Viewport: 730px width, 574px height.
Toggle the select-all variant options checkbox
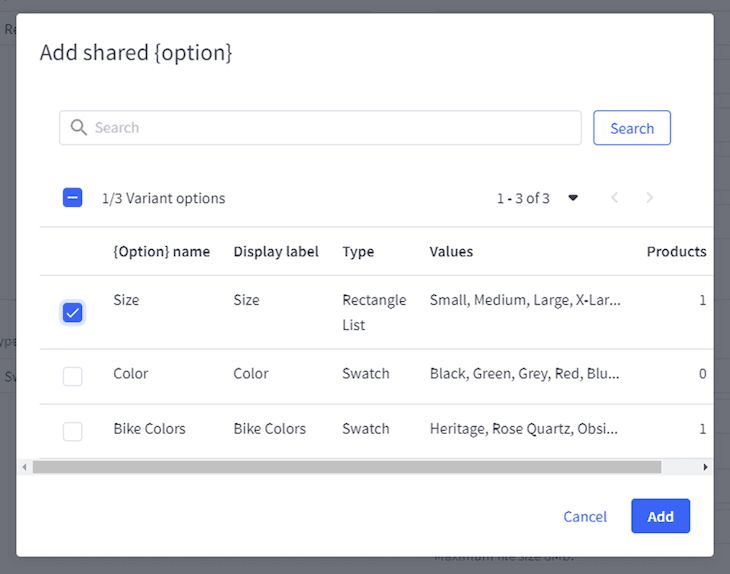click(73, 197)
